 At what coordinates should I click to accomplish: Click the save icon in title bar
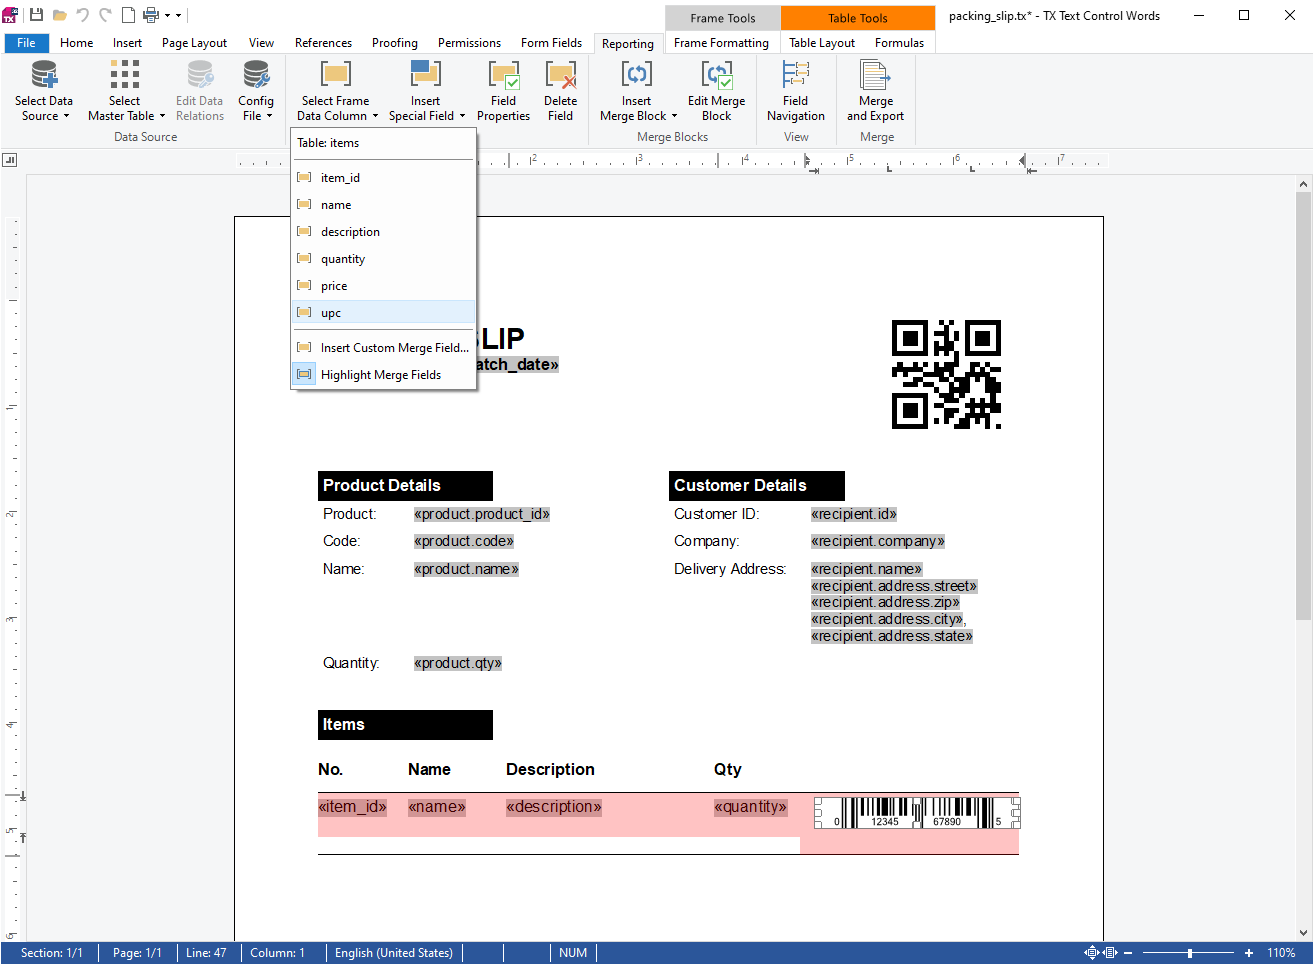click(37, 15)
